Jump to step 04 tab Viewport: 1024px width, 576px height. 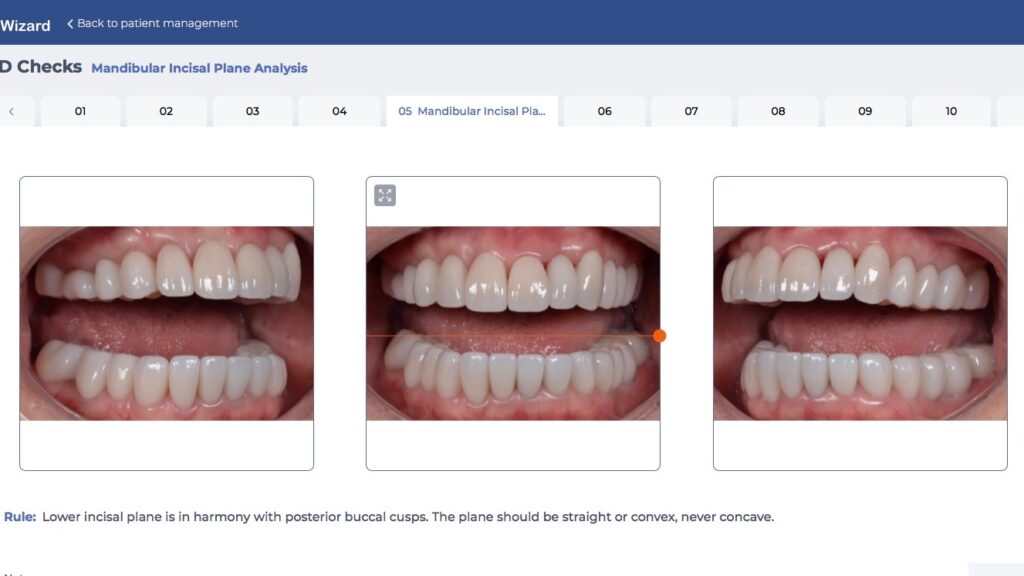[x=339, y=111]
